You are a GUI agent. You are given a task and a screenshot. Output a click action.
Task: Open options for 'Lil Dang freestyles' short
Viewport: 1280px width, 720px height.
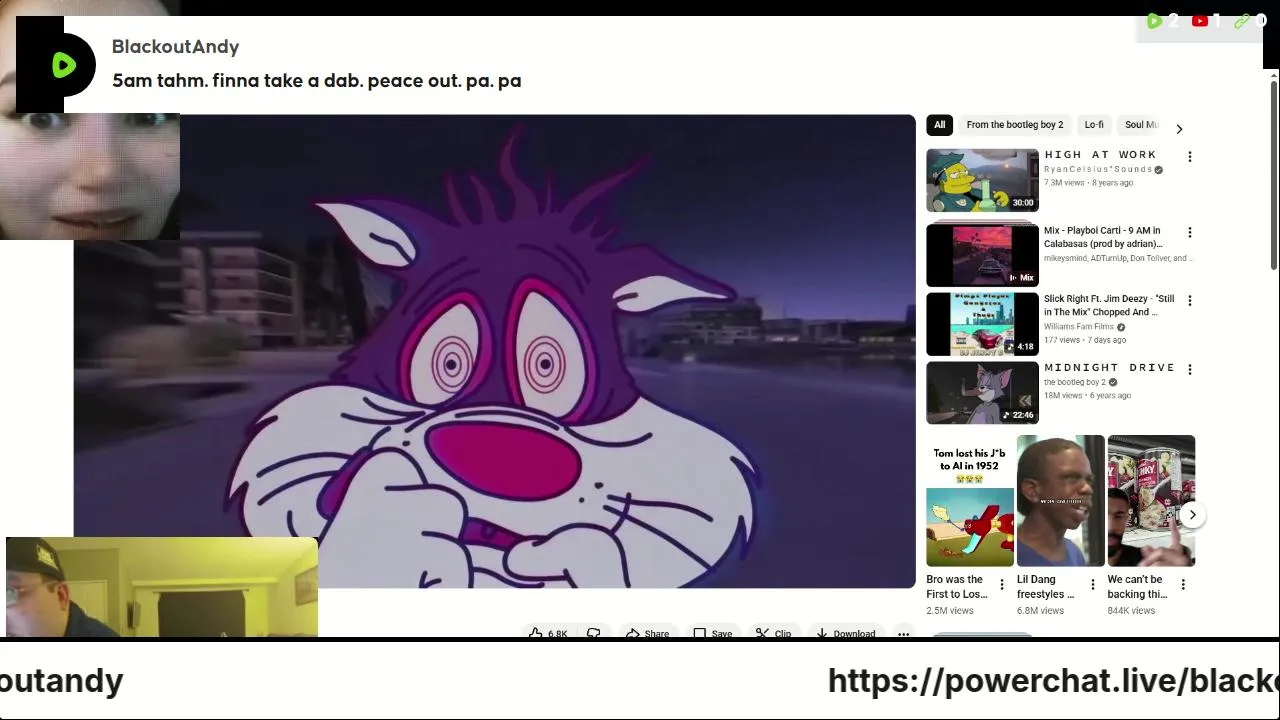(1092, 585)
